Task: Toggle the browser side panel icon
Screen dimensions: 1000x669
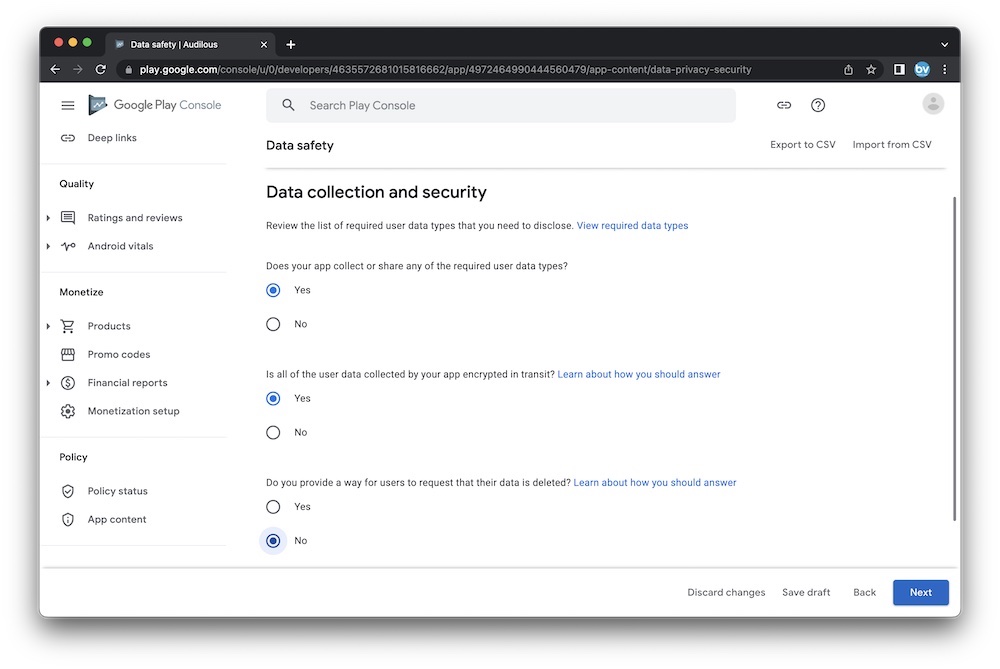Action: pos(899,70)
